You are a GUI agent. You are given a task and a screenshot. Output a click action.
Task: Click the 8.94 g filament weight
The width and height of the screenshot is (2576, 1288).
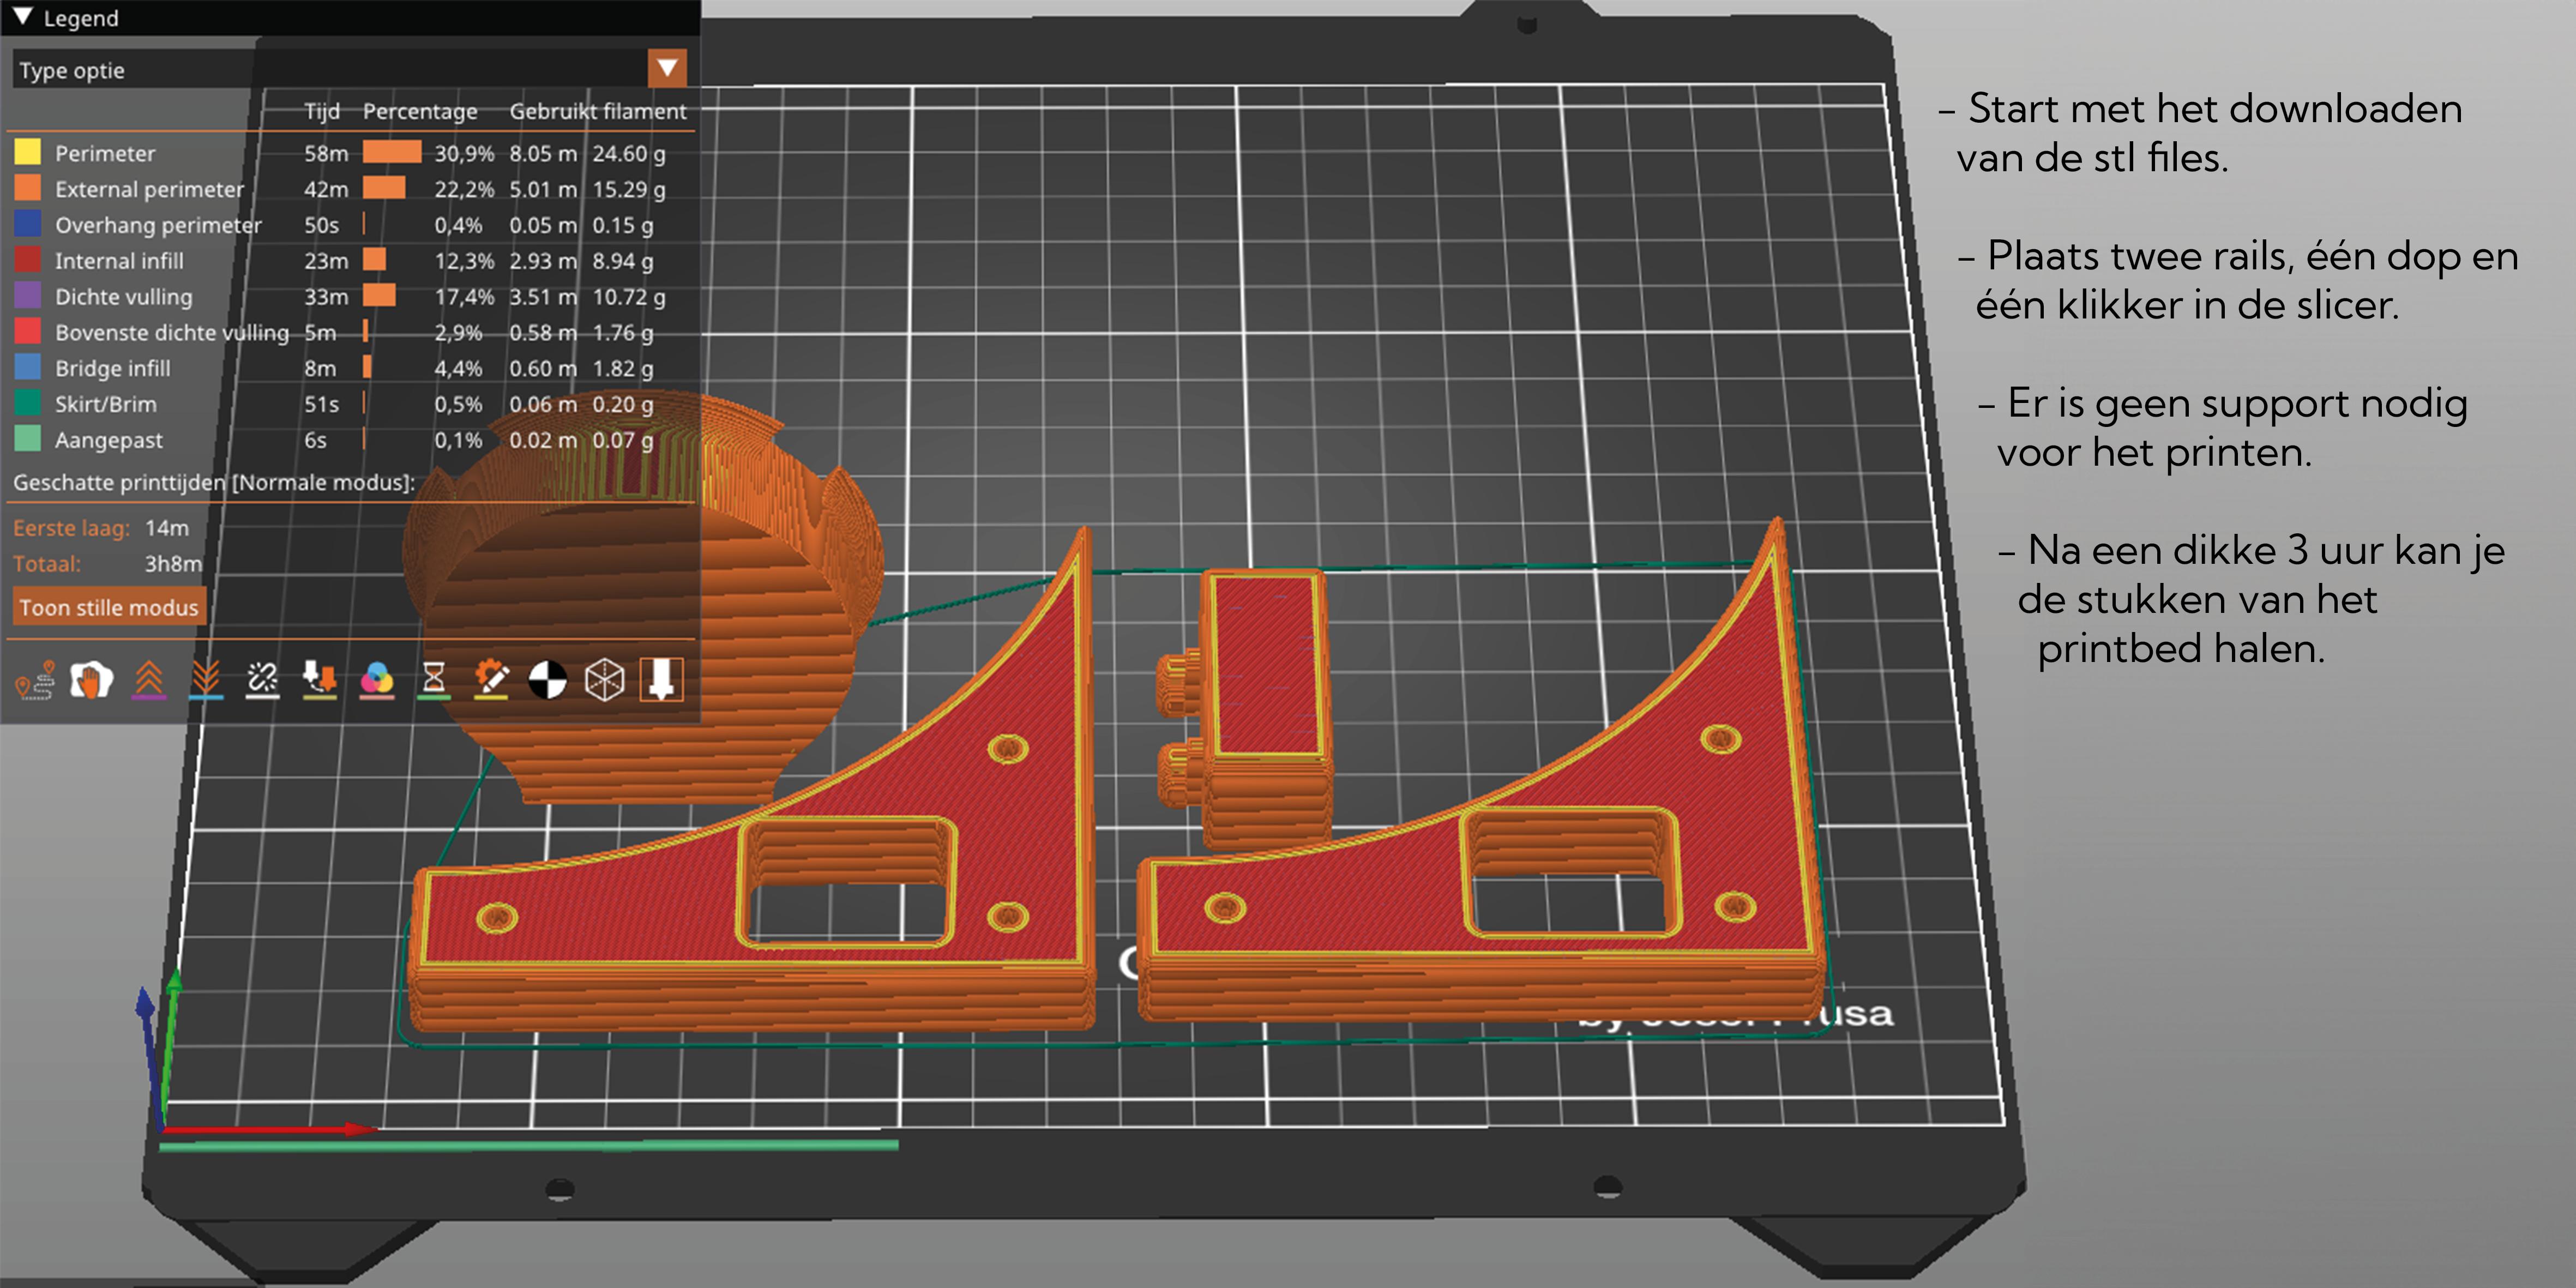click(x=622, y=261)
